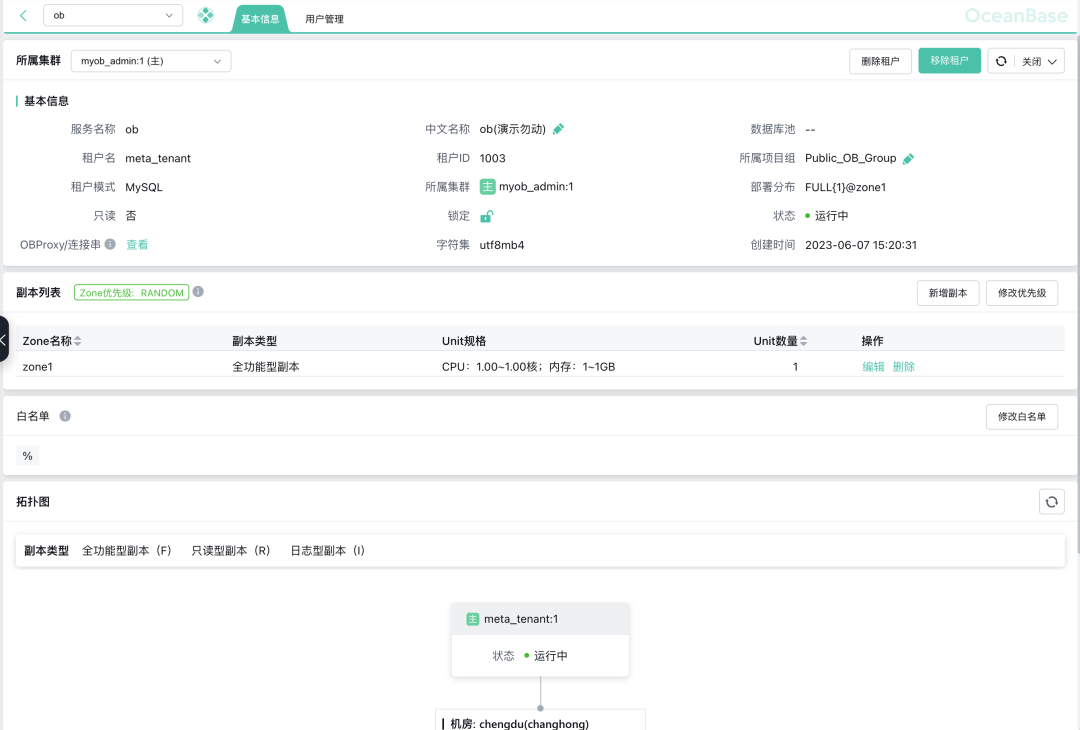
Task: Click the % whitelist entry
Action: coord(28,456)
